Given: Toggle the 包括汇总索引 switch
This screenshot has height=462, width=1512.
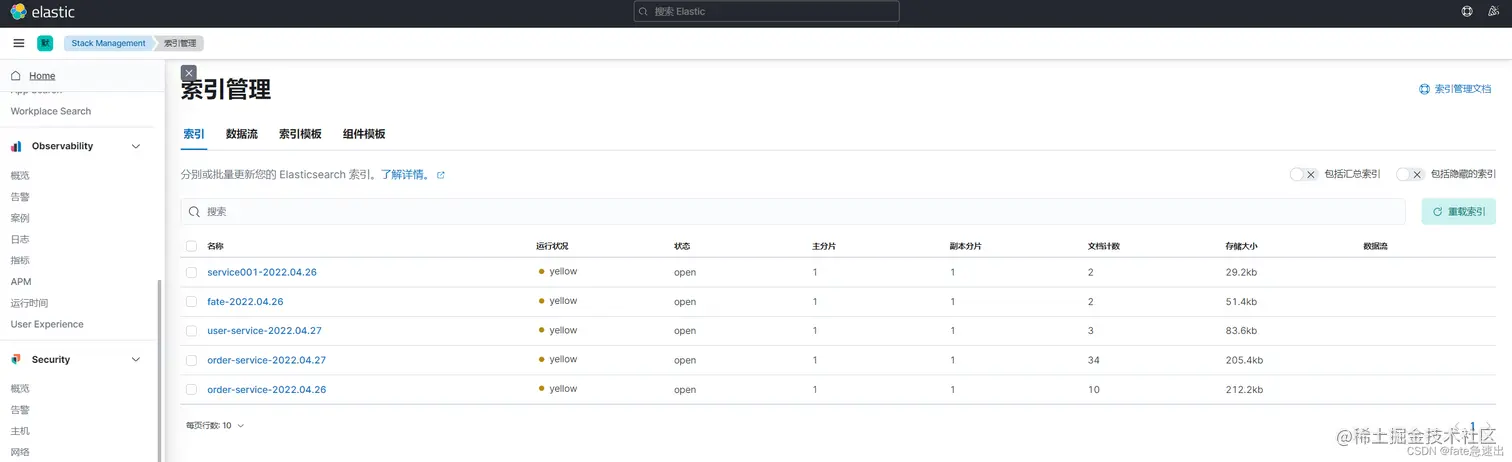Looking at the screenshot, I should tap(1303, 174).
